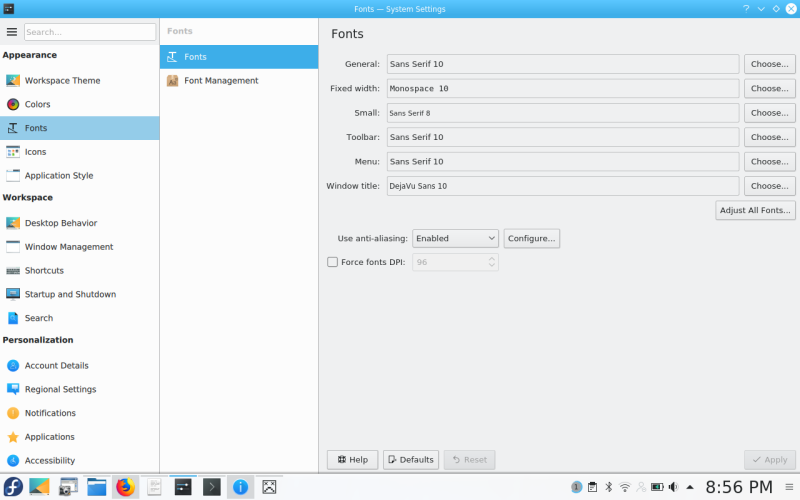Click the Apply button
The image size is (800, 500).
coord(769,460)
